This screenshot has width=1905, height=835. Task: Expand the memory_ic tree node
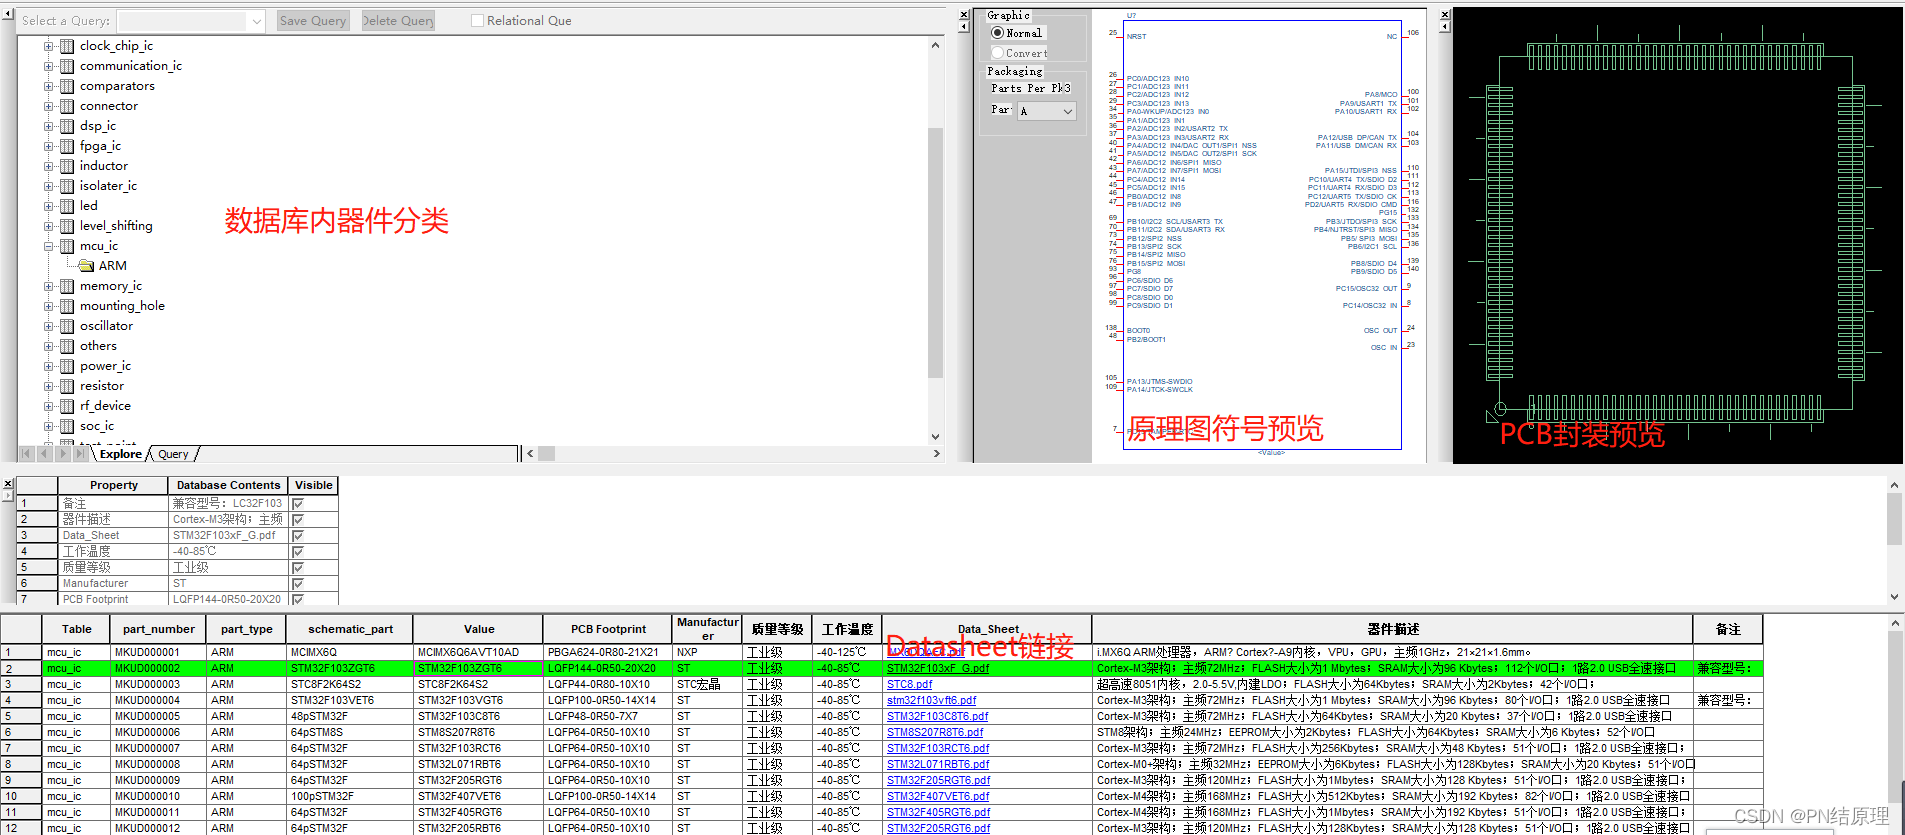tap(48, 286)
